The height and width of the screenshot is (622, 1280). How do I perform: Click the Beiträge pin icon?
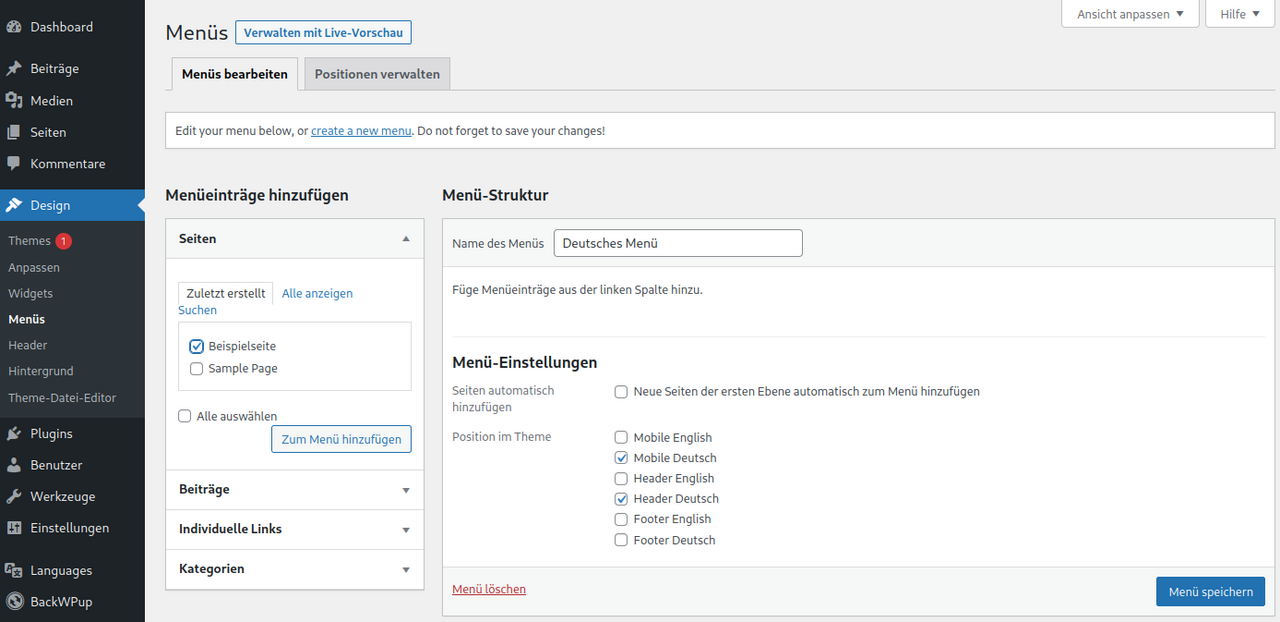click(x=14, y=69)
